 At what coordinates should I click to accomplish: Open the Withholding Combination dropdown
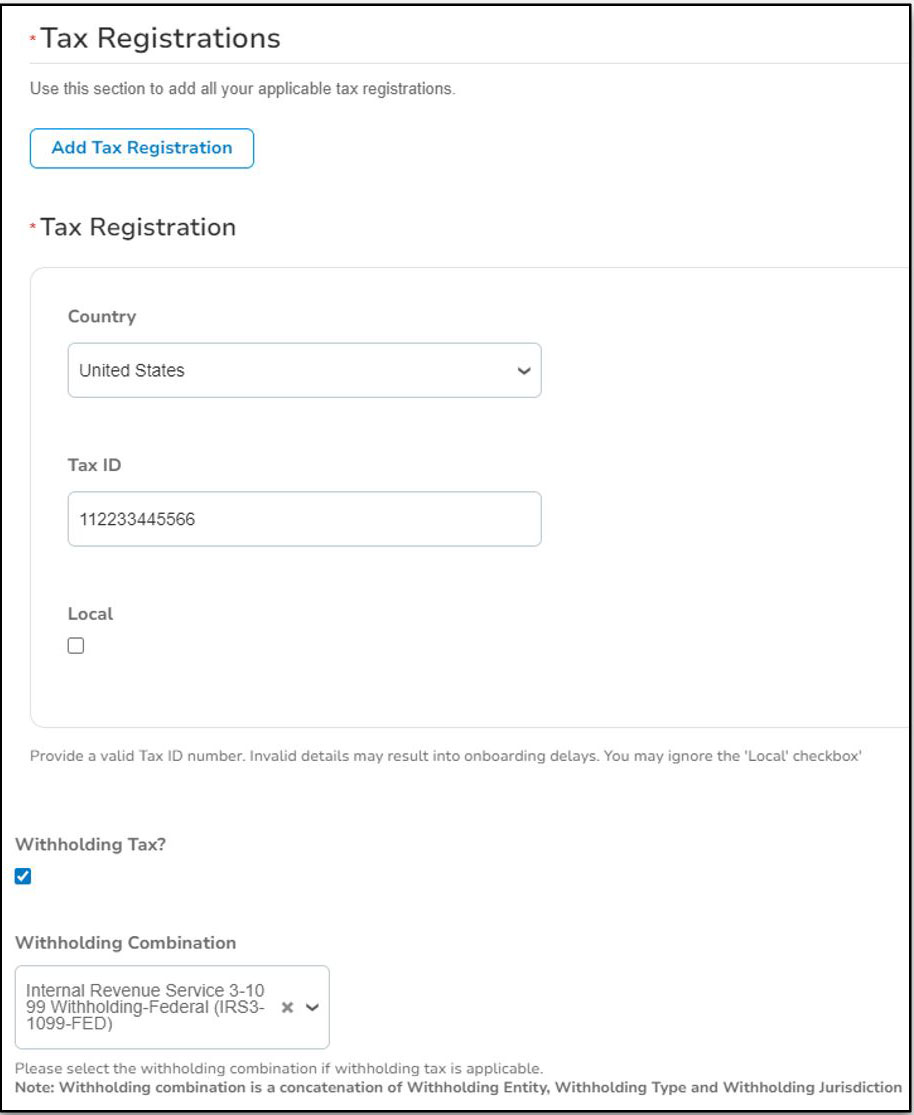(x=150, y=1007)
